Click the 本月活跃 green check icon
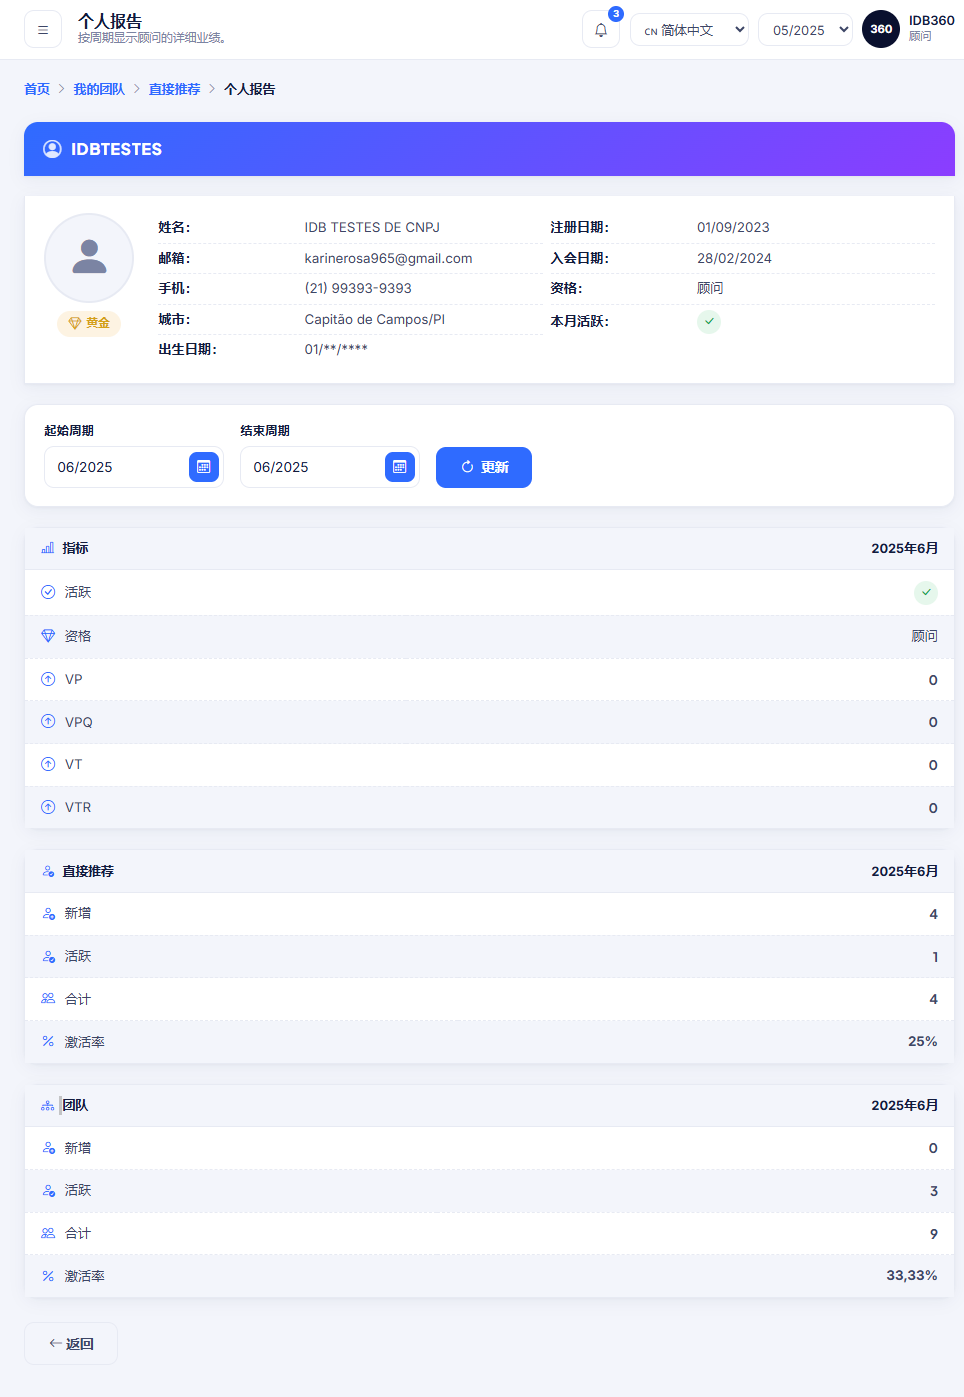This screenshot has height=1397, width=964. tap(709, 321)
